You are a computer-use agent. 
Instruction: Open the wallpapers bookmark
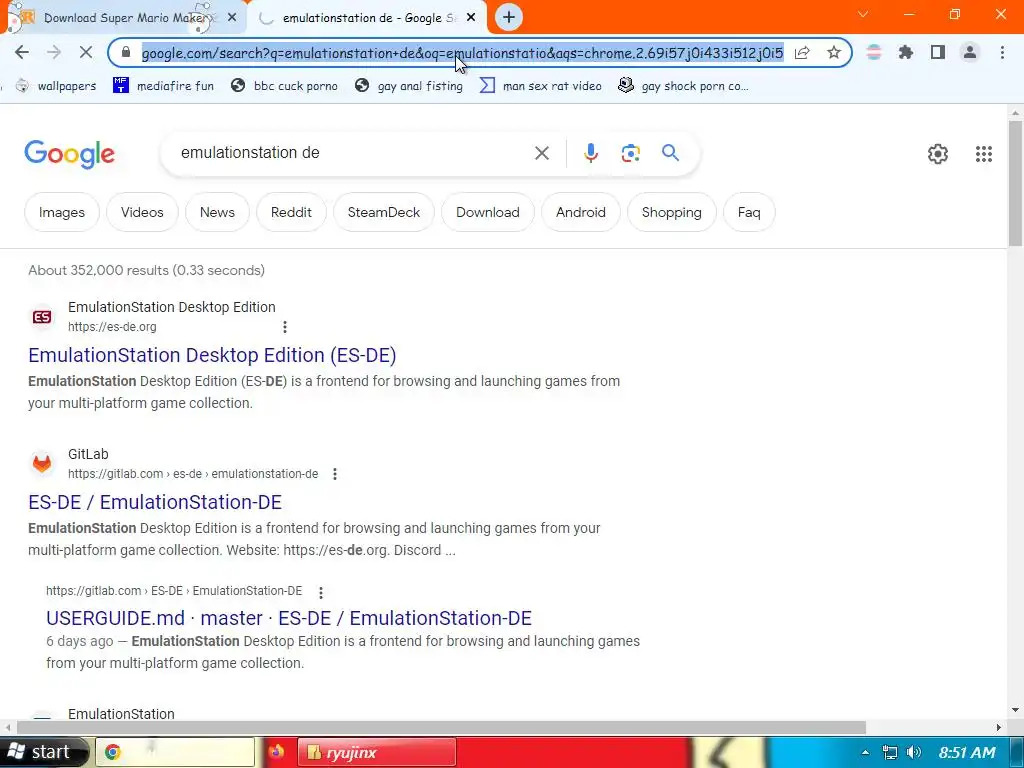(56, 86)
